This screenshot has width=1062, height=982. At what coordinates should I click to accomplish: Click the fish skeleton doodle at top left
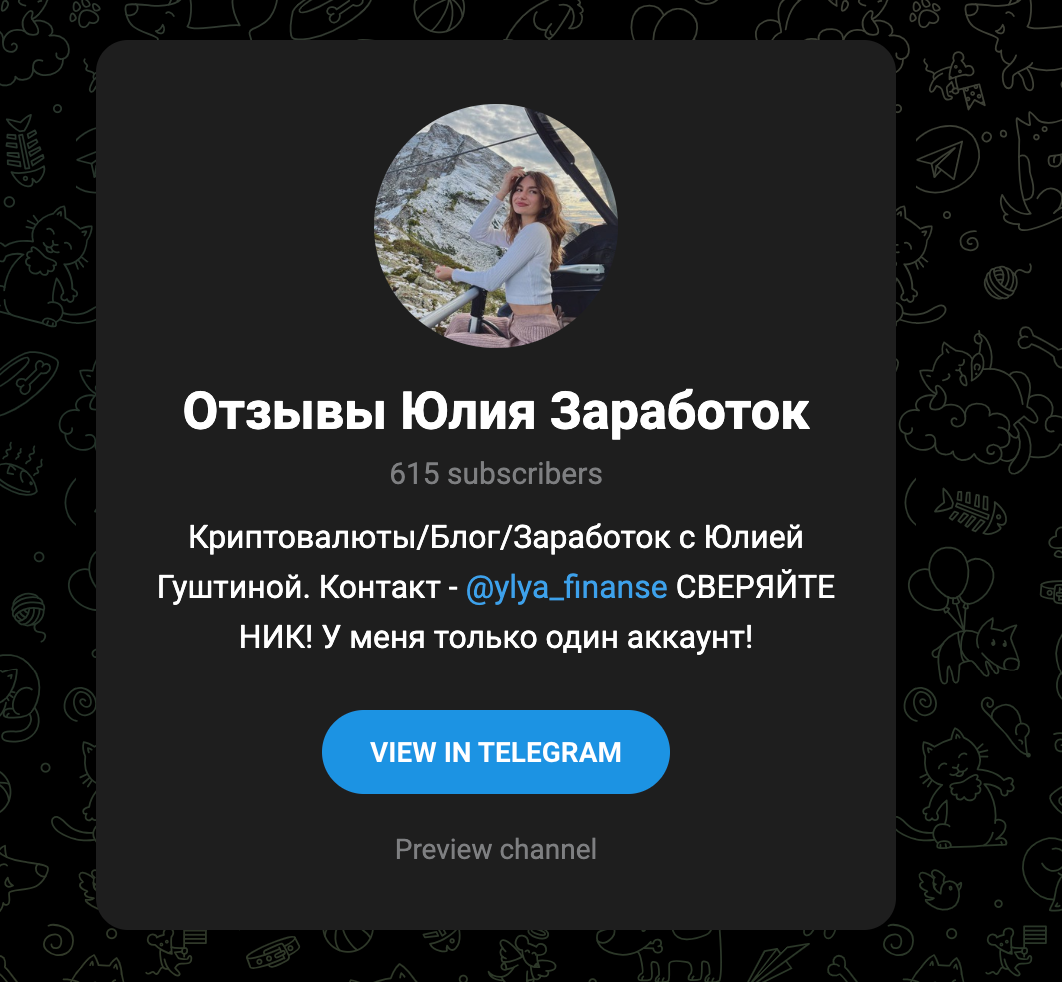(26, 150)
